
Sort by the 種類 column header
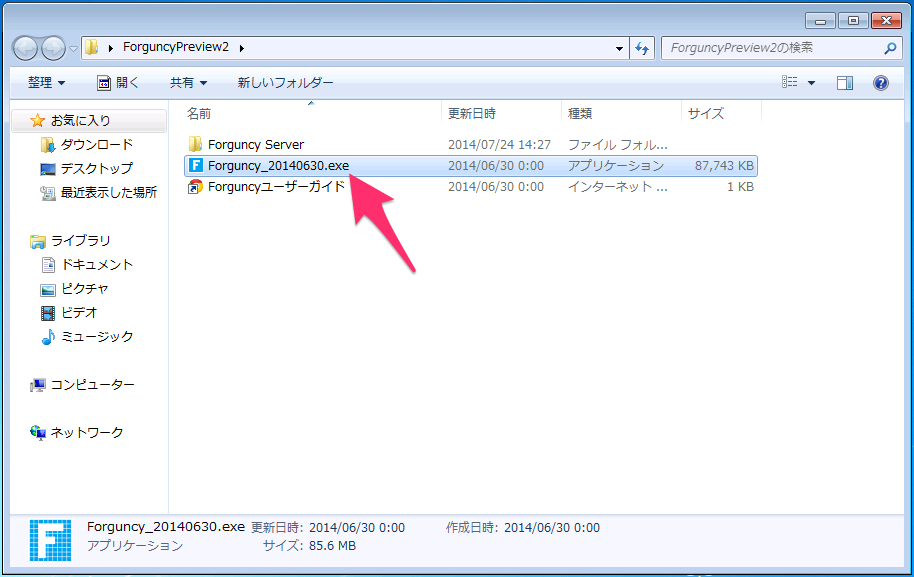point(581,114)
